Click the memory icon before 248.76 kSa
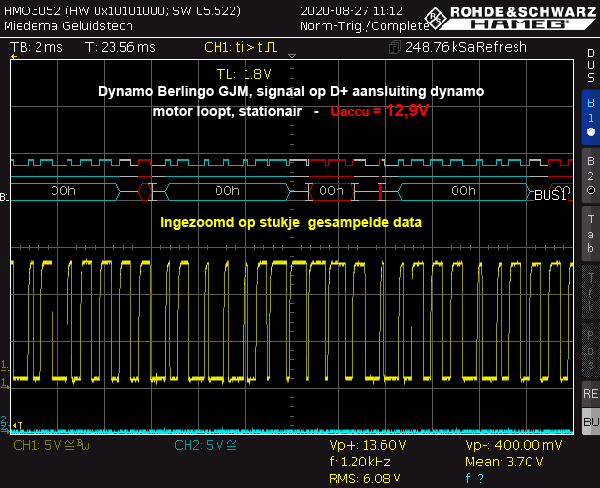The image size is (600, 488). click(395, 47)
